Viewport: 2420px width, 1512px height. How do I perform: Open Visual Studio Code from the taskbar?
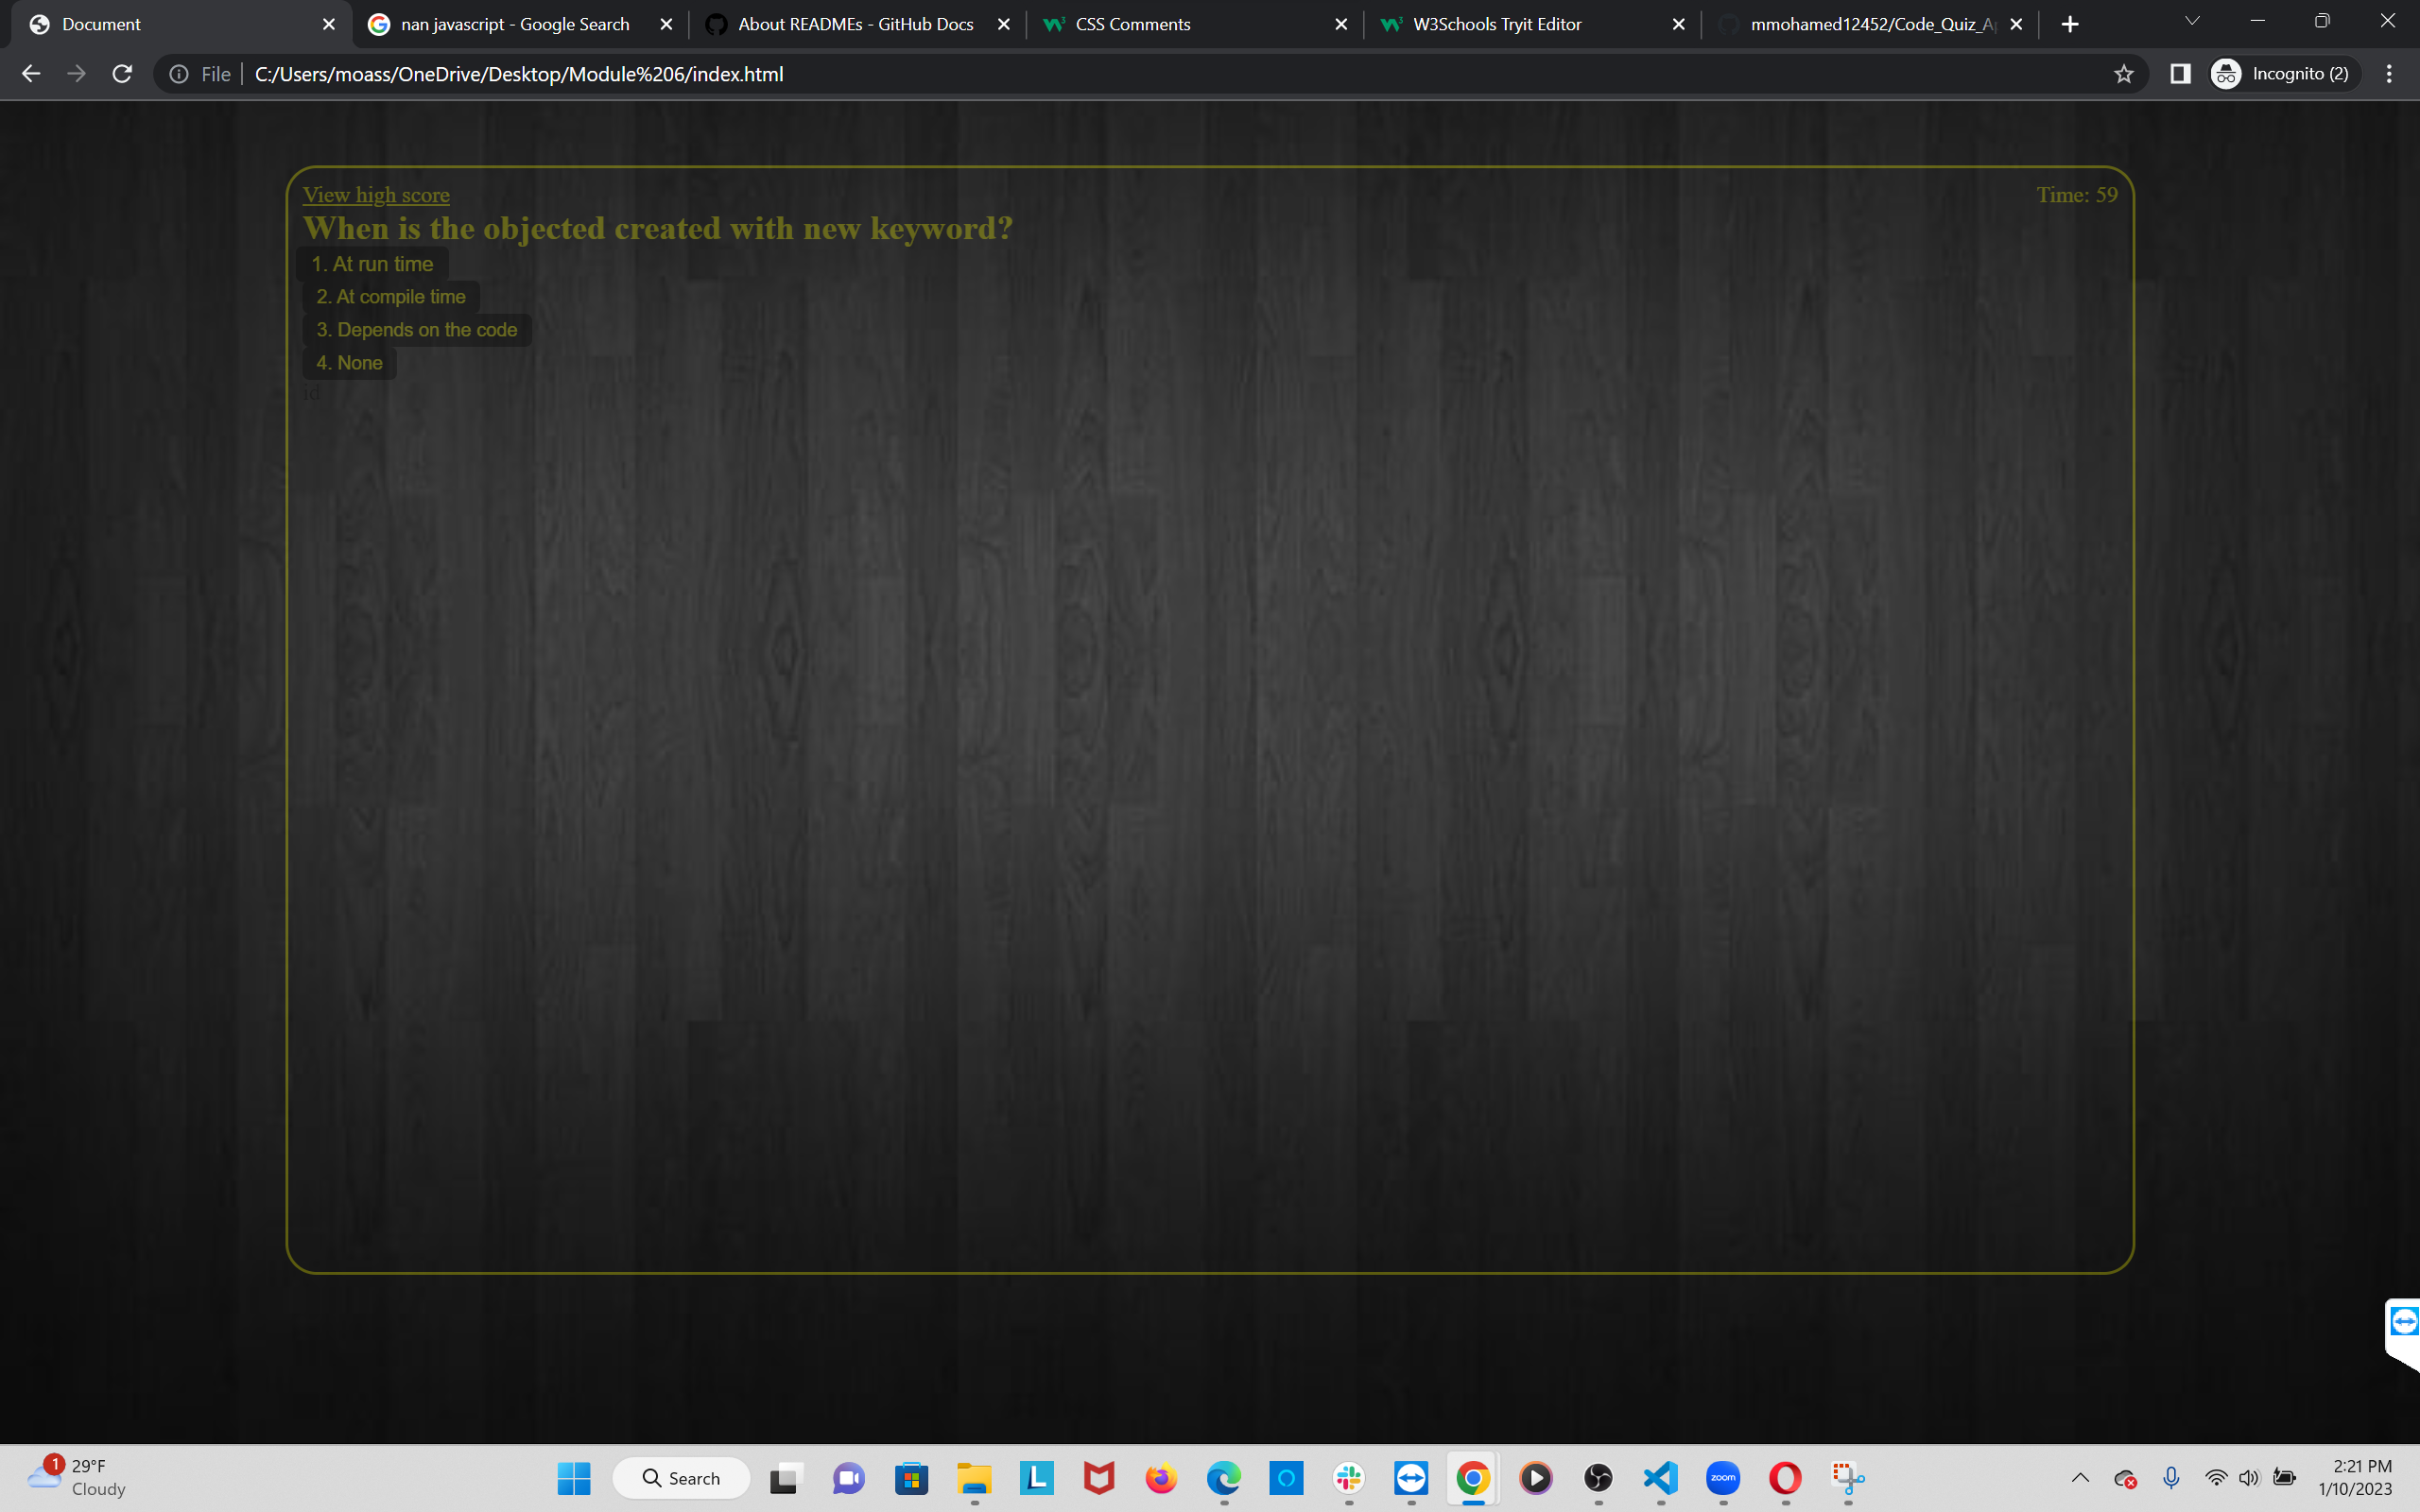pyautogui.click(x=1661, y=1478)
